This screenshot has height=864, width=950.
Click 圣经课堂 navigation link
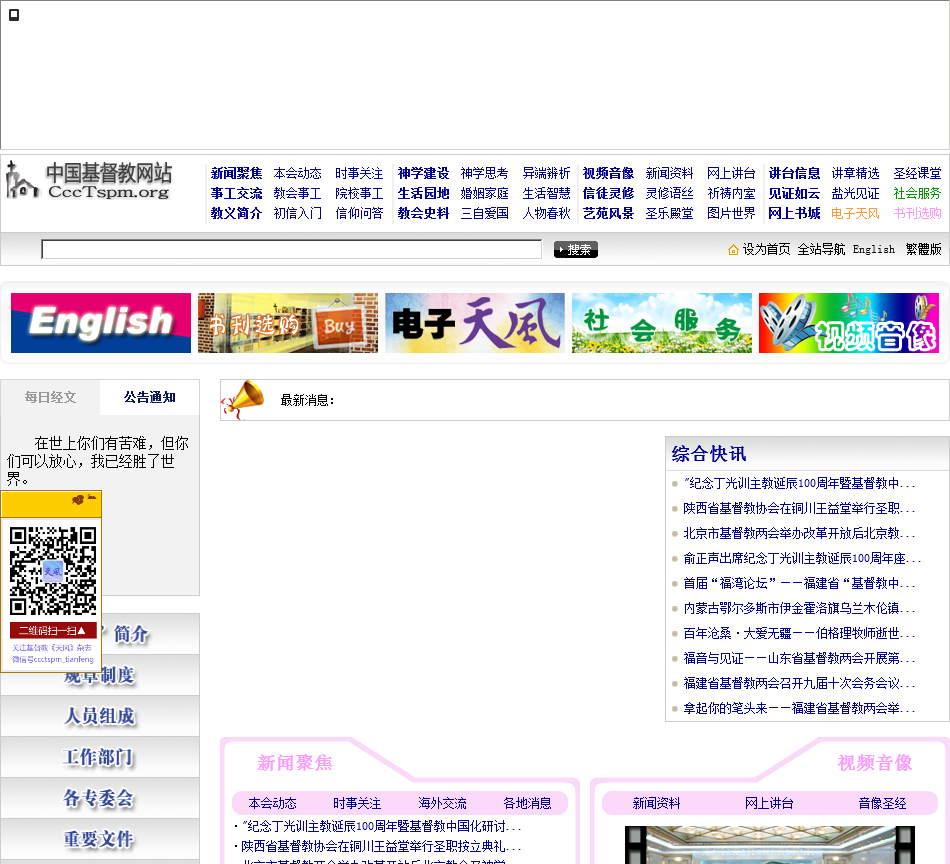pyautogui.click(x=917, y=173)
